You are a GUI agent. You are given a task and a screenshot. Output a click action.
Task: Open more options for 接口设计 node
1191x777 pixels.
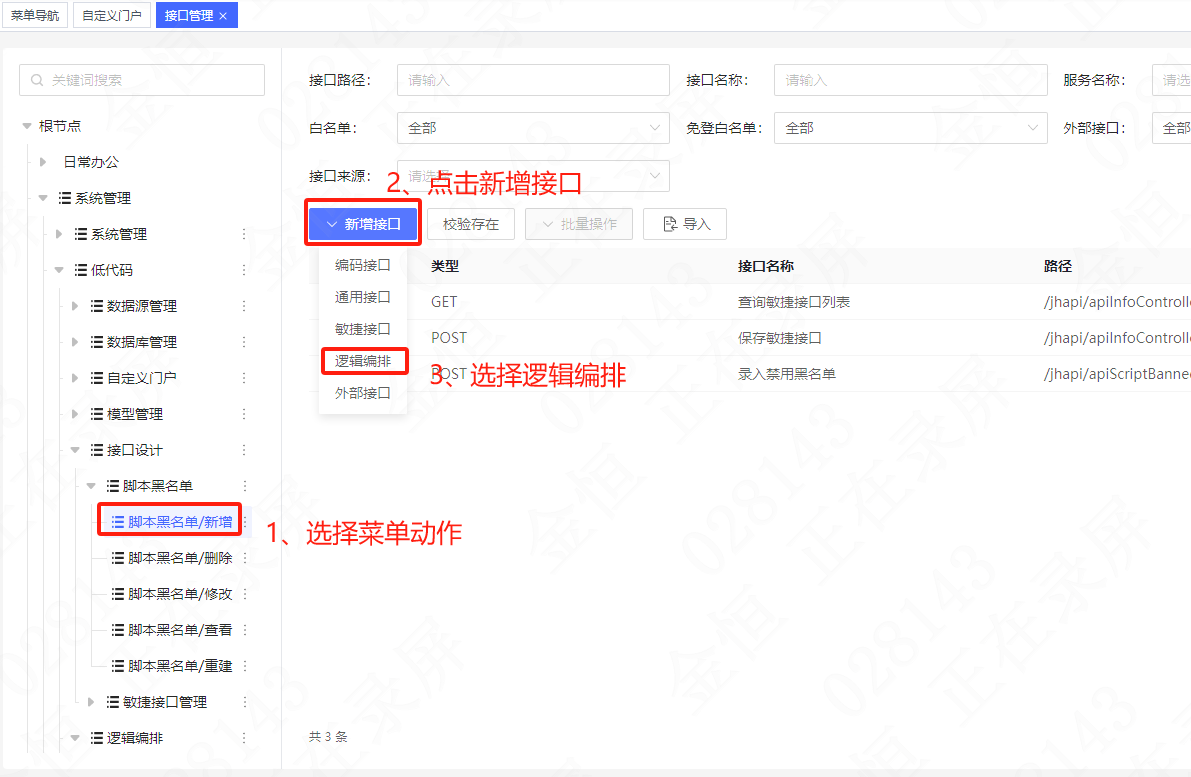(x=244, y=450)
